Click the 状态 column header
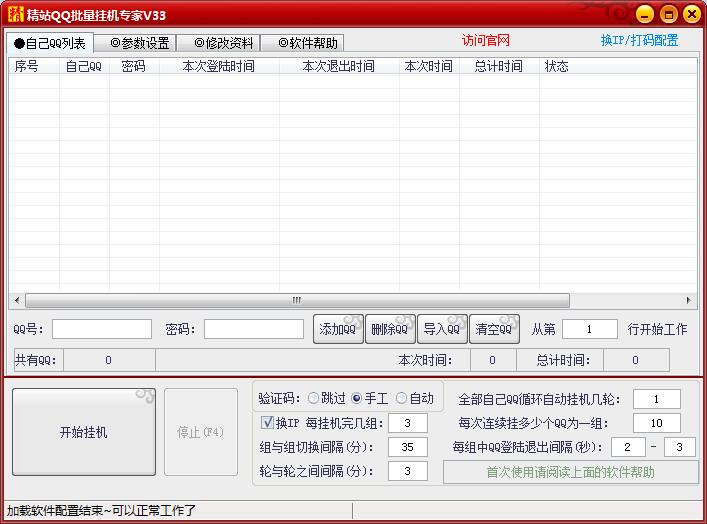Viewport: 707px width, 524px height. 618,67
